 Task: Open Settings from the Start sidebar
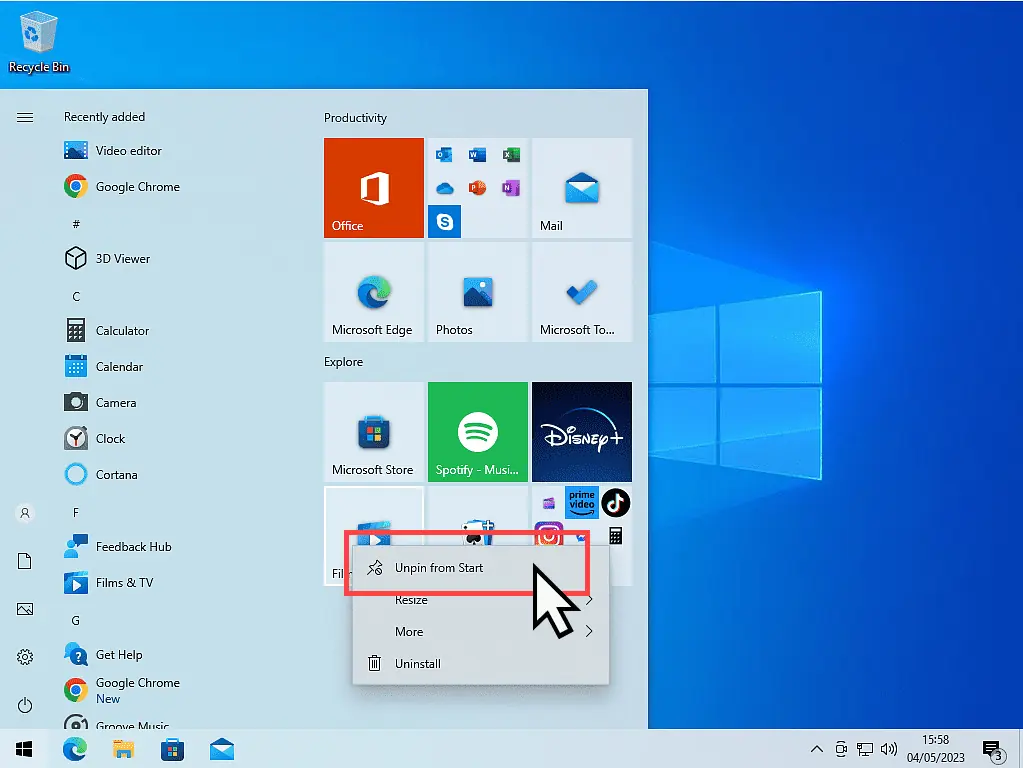tap(24, 657)
